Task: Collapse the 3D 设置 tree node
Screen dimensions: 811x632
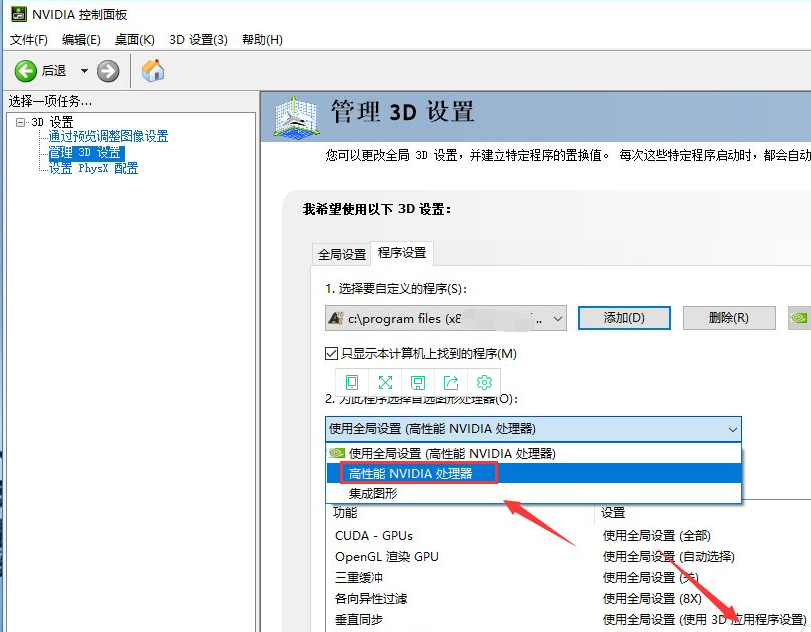Action: coord(20,123)
